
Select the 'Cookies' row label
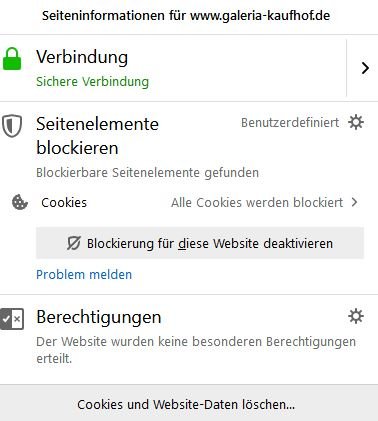(x=64, y=202)
